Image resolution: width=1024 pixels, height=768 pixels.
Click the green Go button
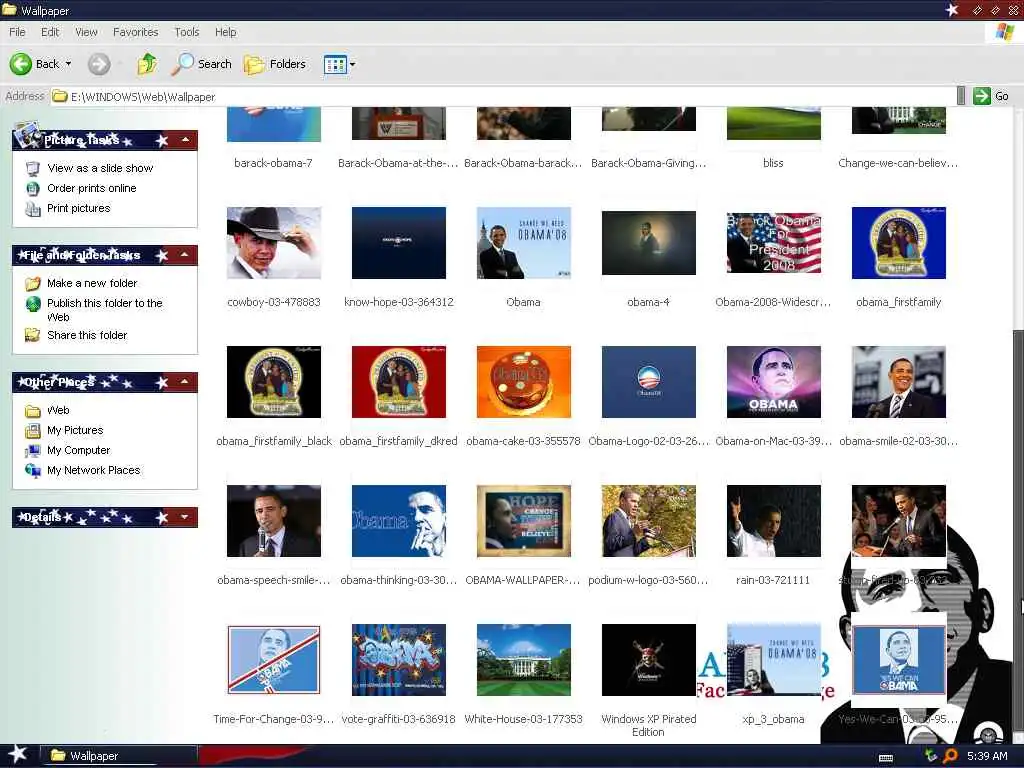point(991,96)
